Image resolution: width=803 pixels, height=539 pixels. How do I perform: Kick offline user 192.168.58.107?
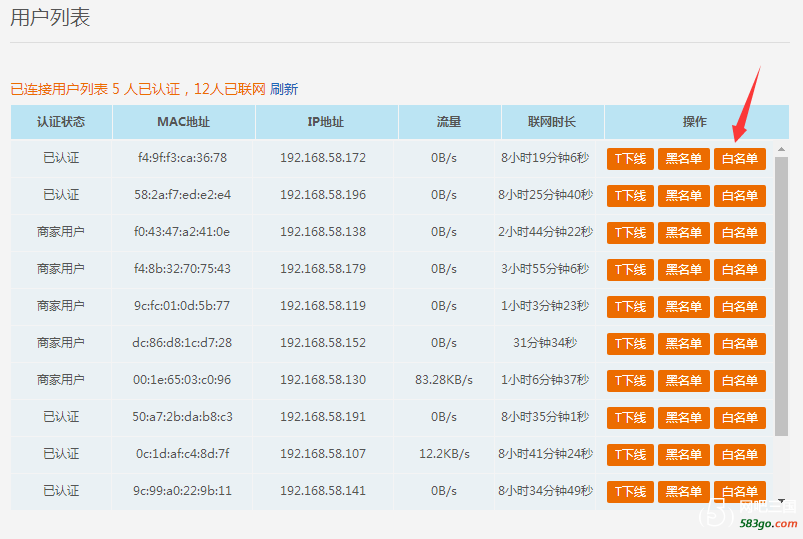(x=630, y=454)
